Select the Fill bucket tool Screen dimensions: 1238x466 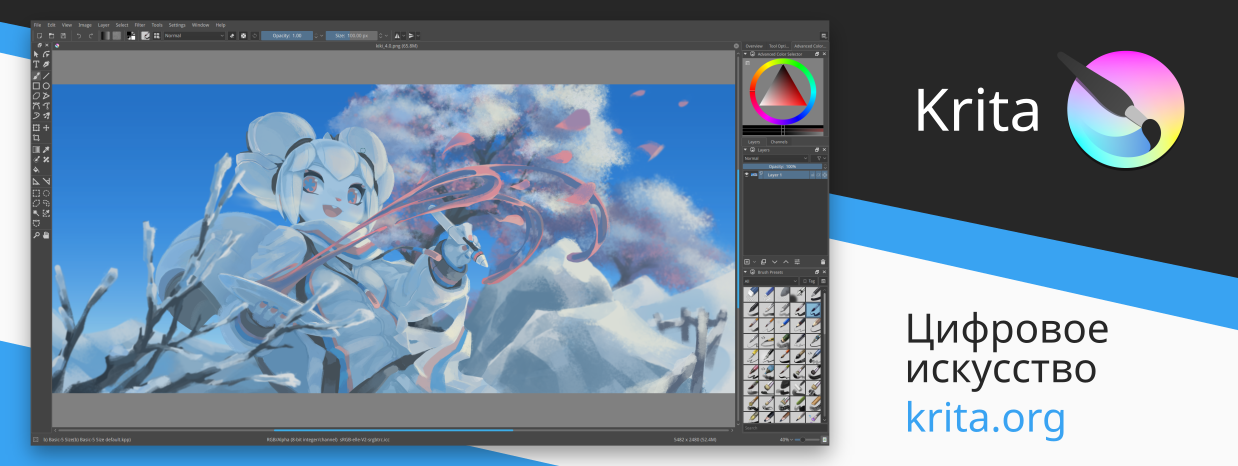(36, 170)
